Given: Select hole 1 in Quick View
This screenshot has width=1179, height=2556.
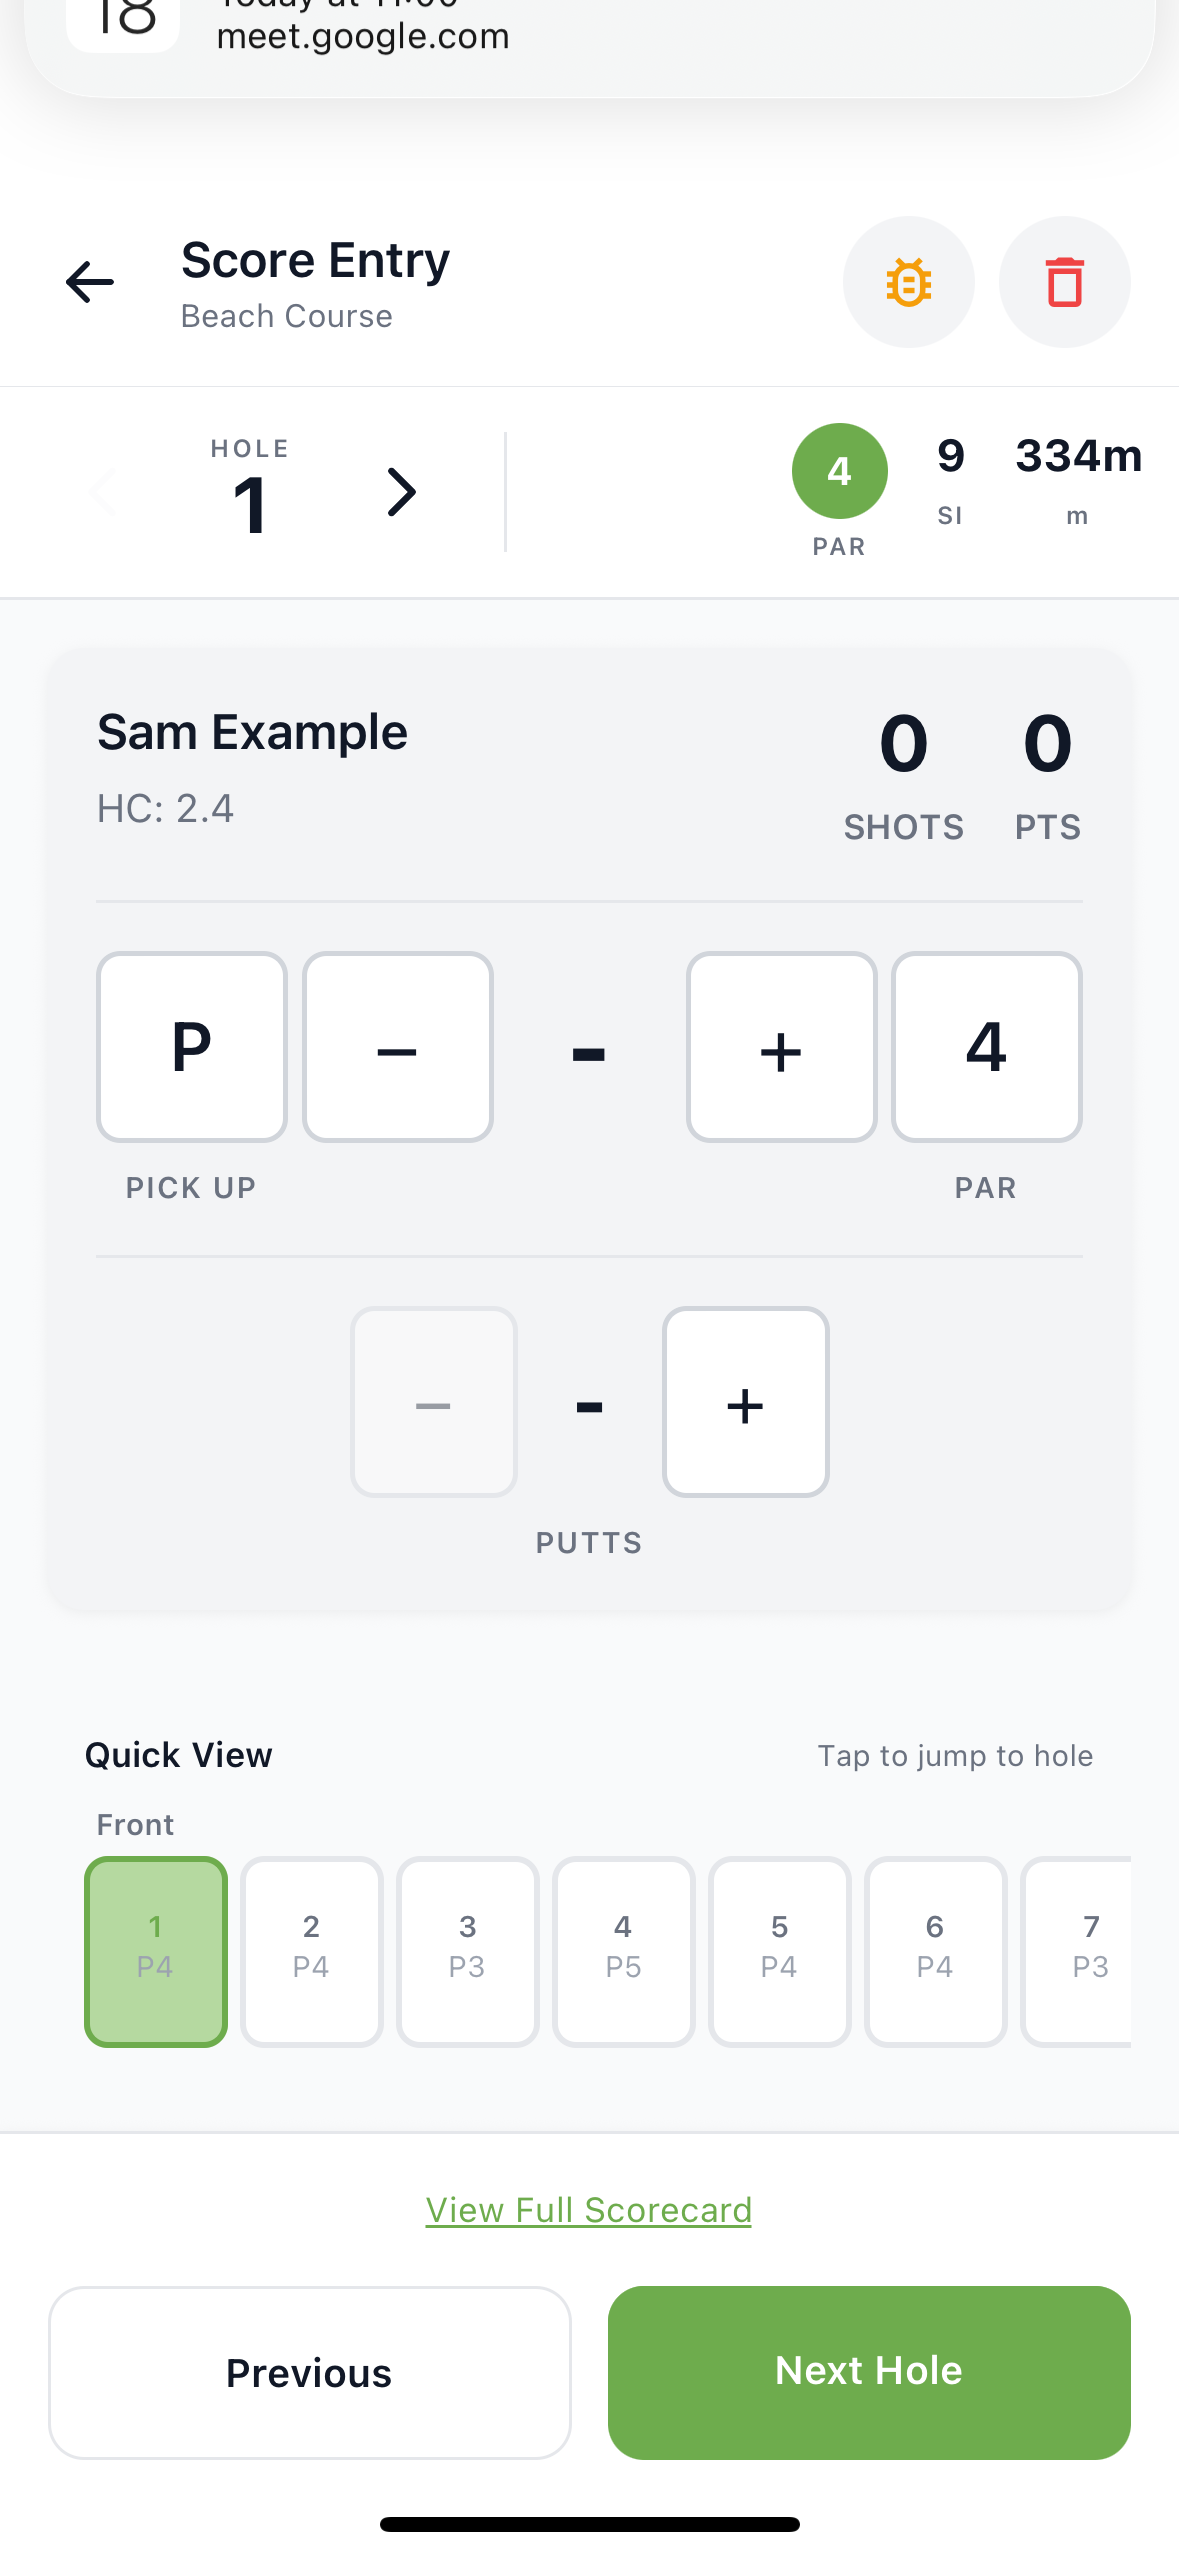Looking at the screenshot, I should [156, 1951].
